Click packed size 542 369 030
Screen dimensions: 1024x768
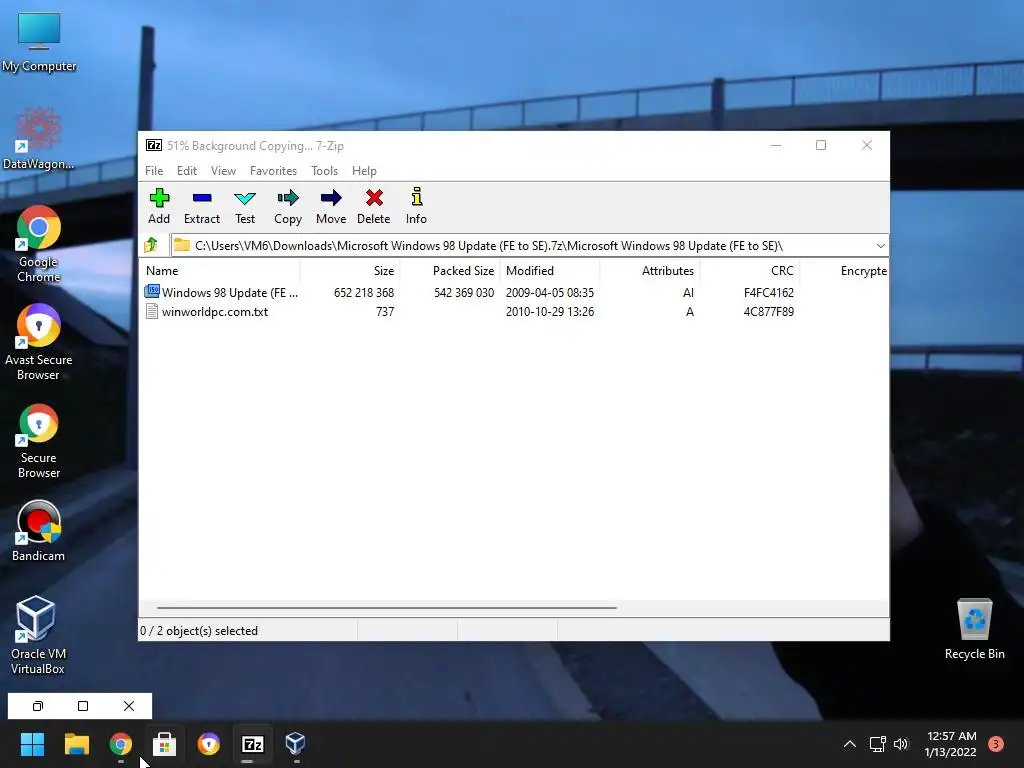coord(464,293)
